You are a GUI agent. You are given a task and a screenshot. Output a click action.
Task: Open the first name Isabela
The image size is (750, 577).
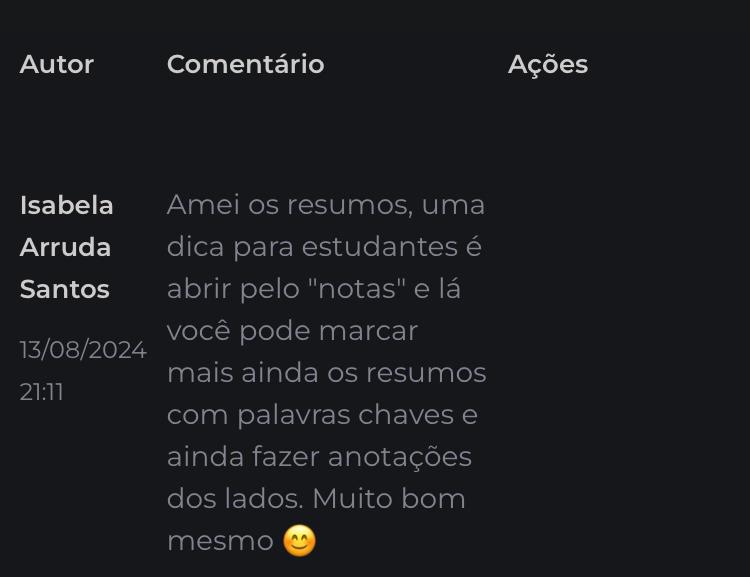tap(66, 205)
